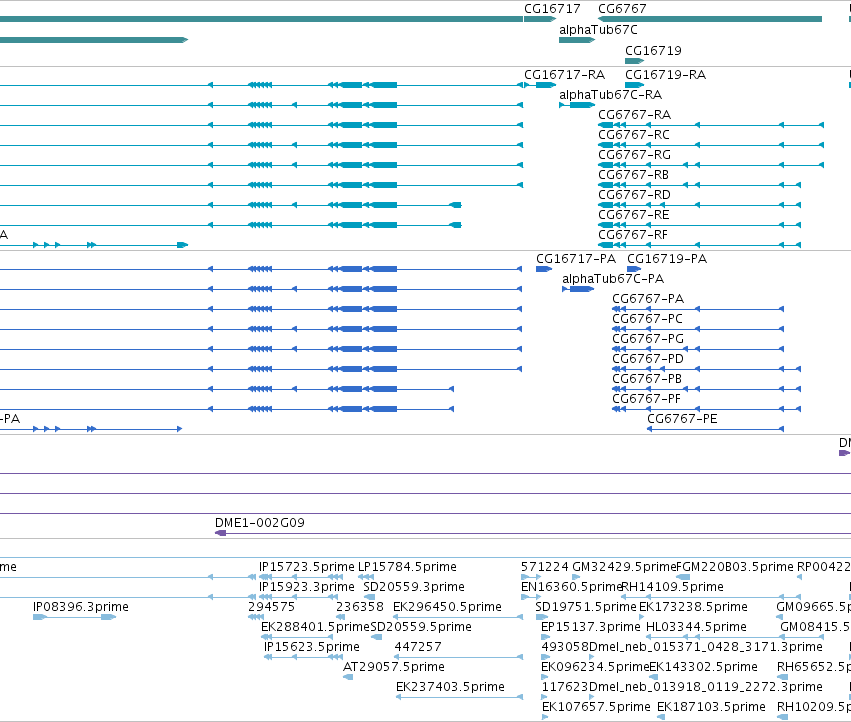The image size is (851, 722).
Task: Select transcript CG16717-RA
Action: pos(564,75)
